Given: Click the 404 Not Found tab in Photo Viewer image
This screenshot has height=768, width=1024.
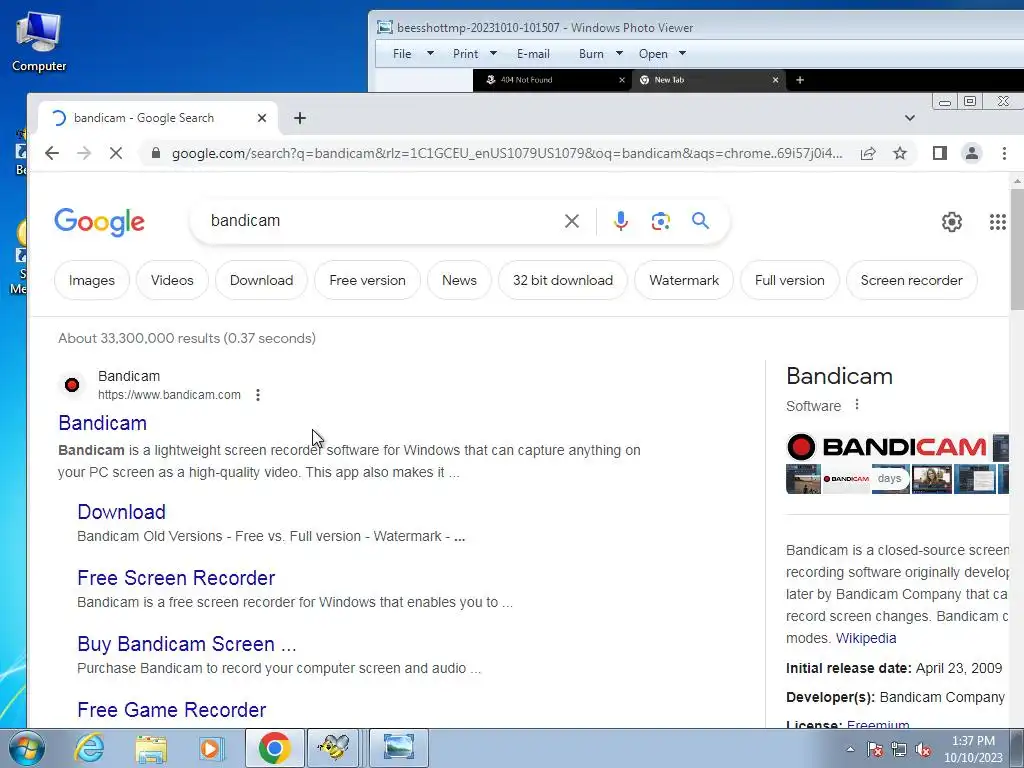Looking at the screenshot, I should point(552,80).
